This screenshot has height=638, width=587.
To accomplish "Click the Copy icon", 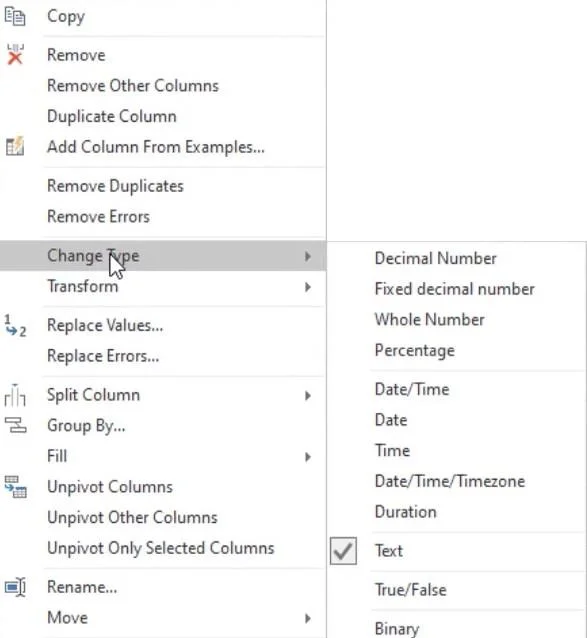I will [15, 16].
